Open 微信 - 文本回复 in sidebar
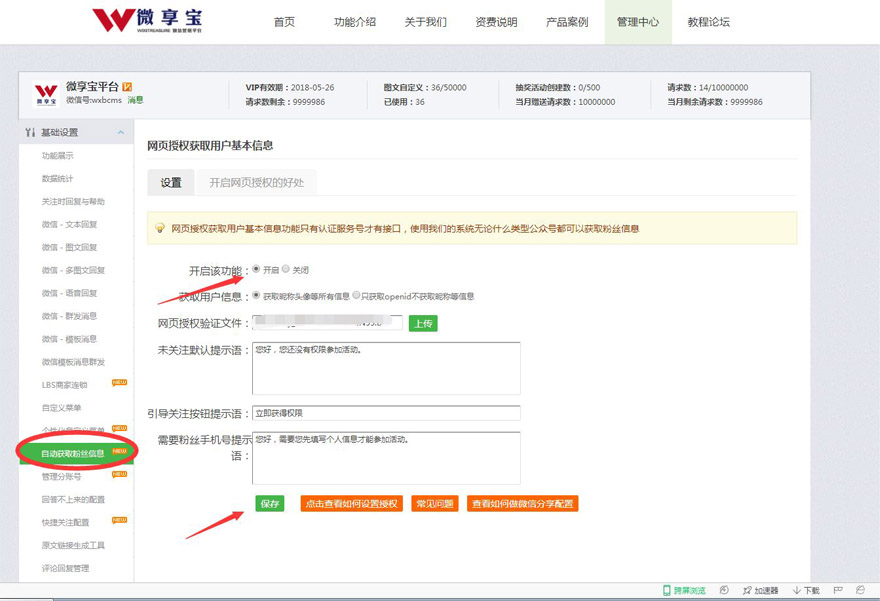The image size is (880, 601). point(69,224)
